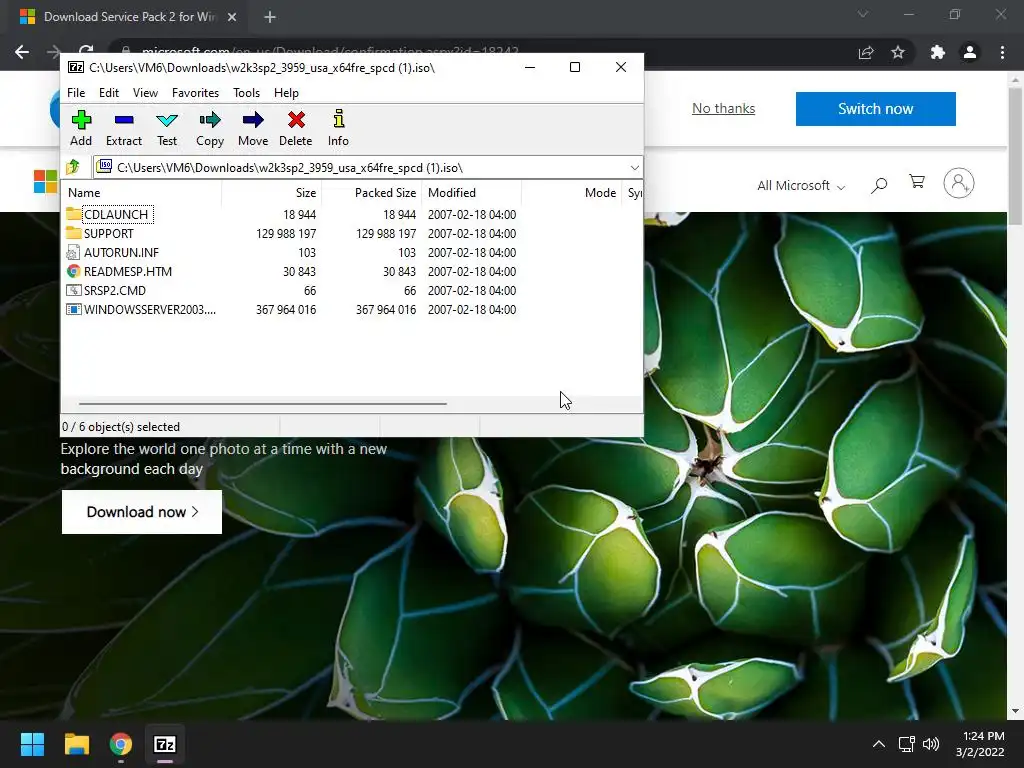Open the volume control in system tray
Screen dimensions: 1024x768
[x=931, y=744]
